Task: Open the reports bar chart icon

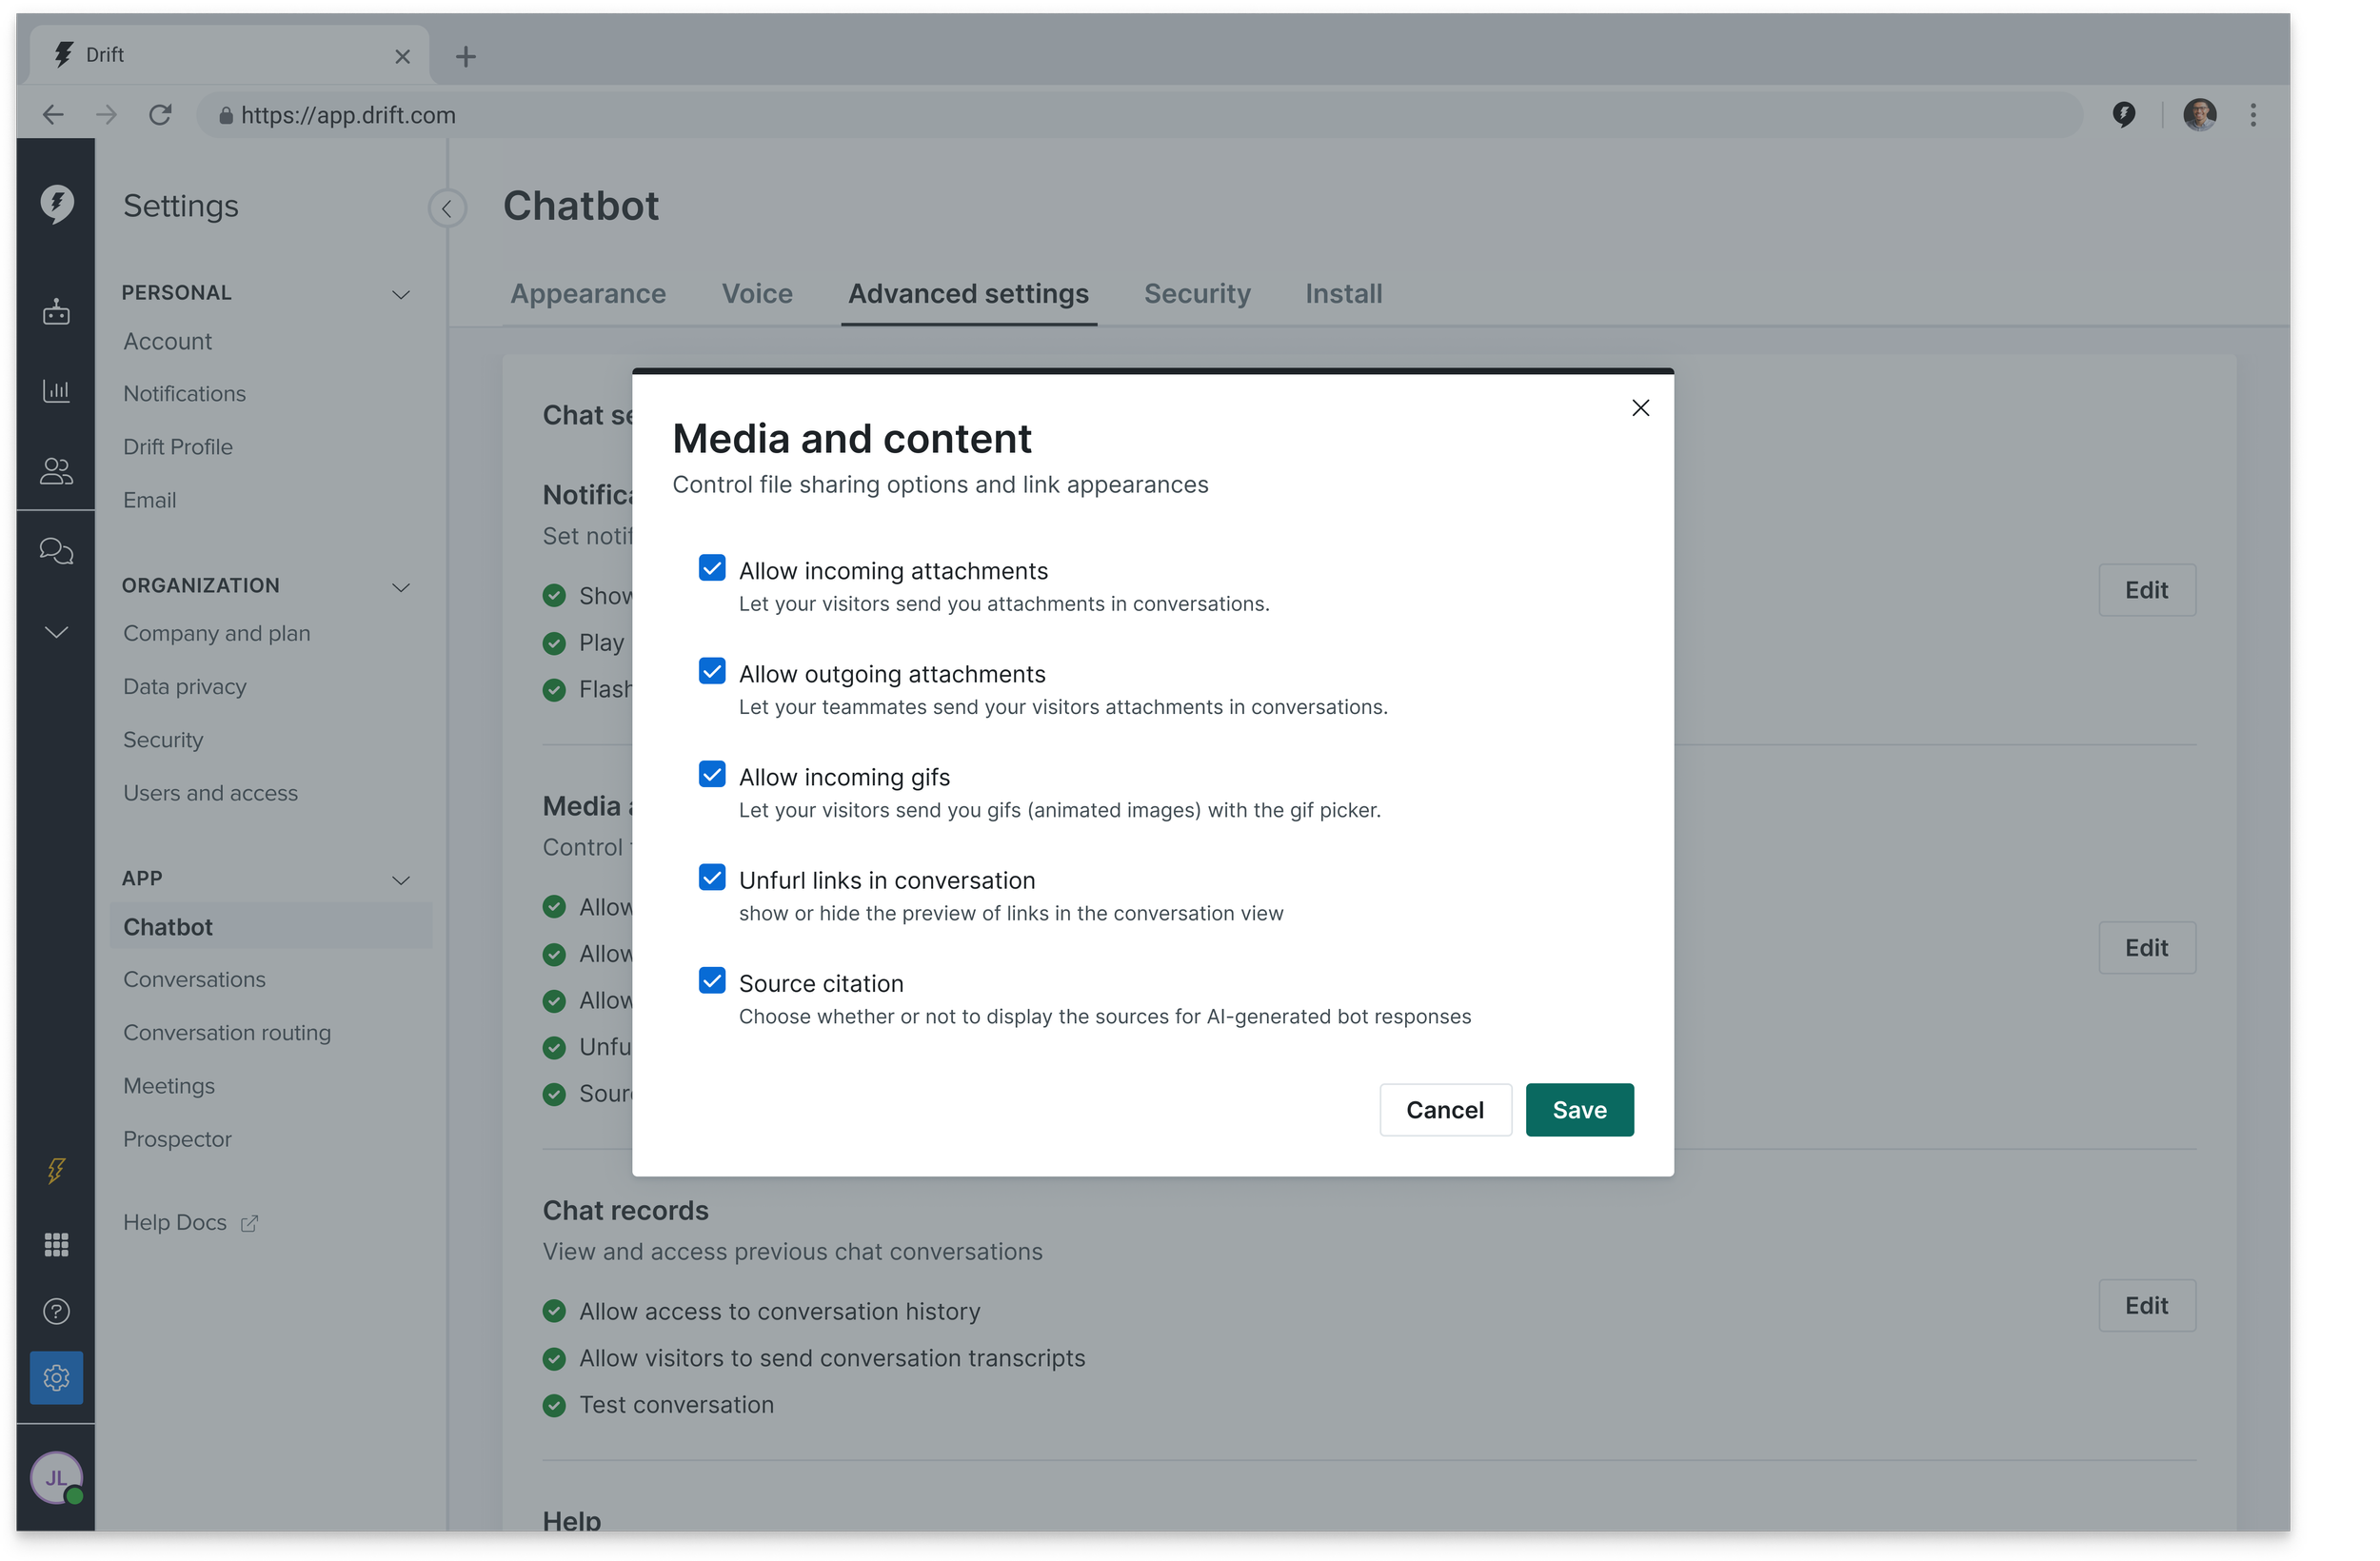Action: [56, 391]
